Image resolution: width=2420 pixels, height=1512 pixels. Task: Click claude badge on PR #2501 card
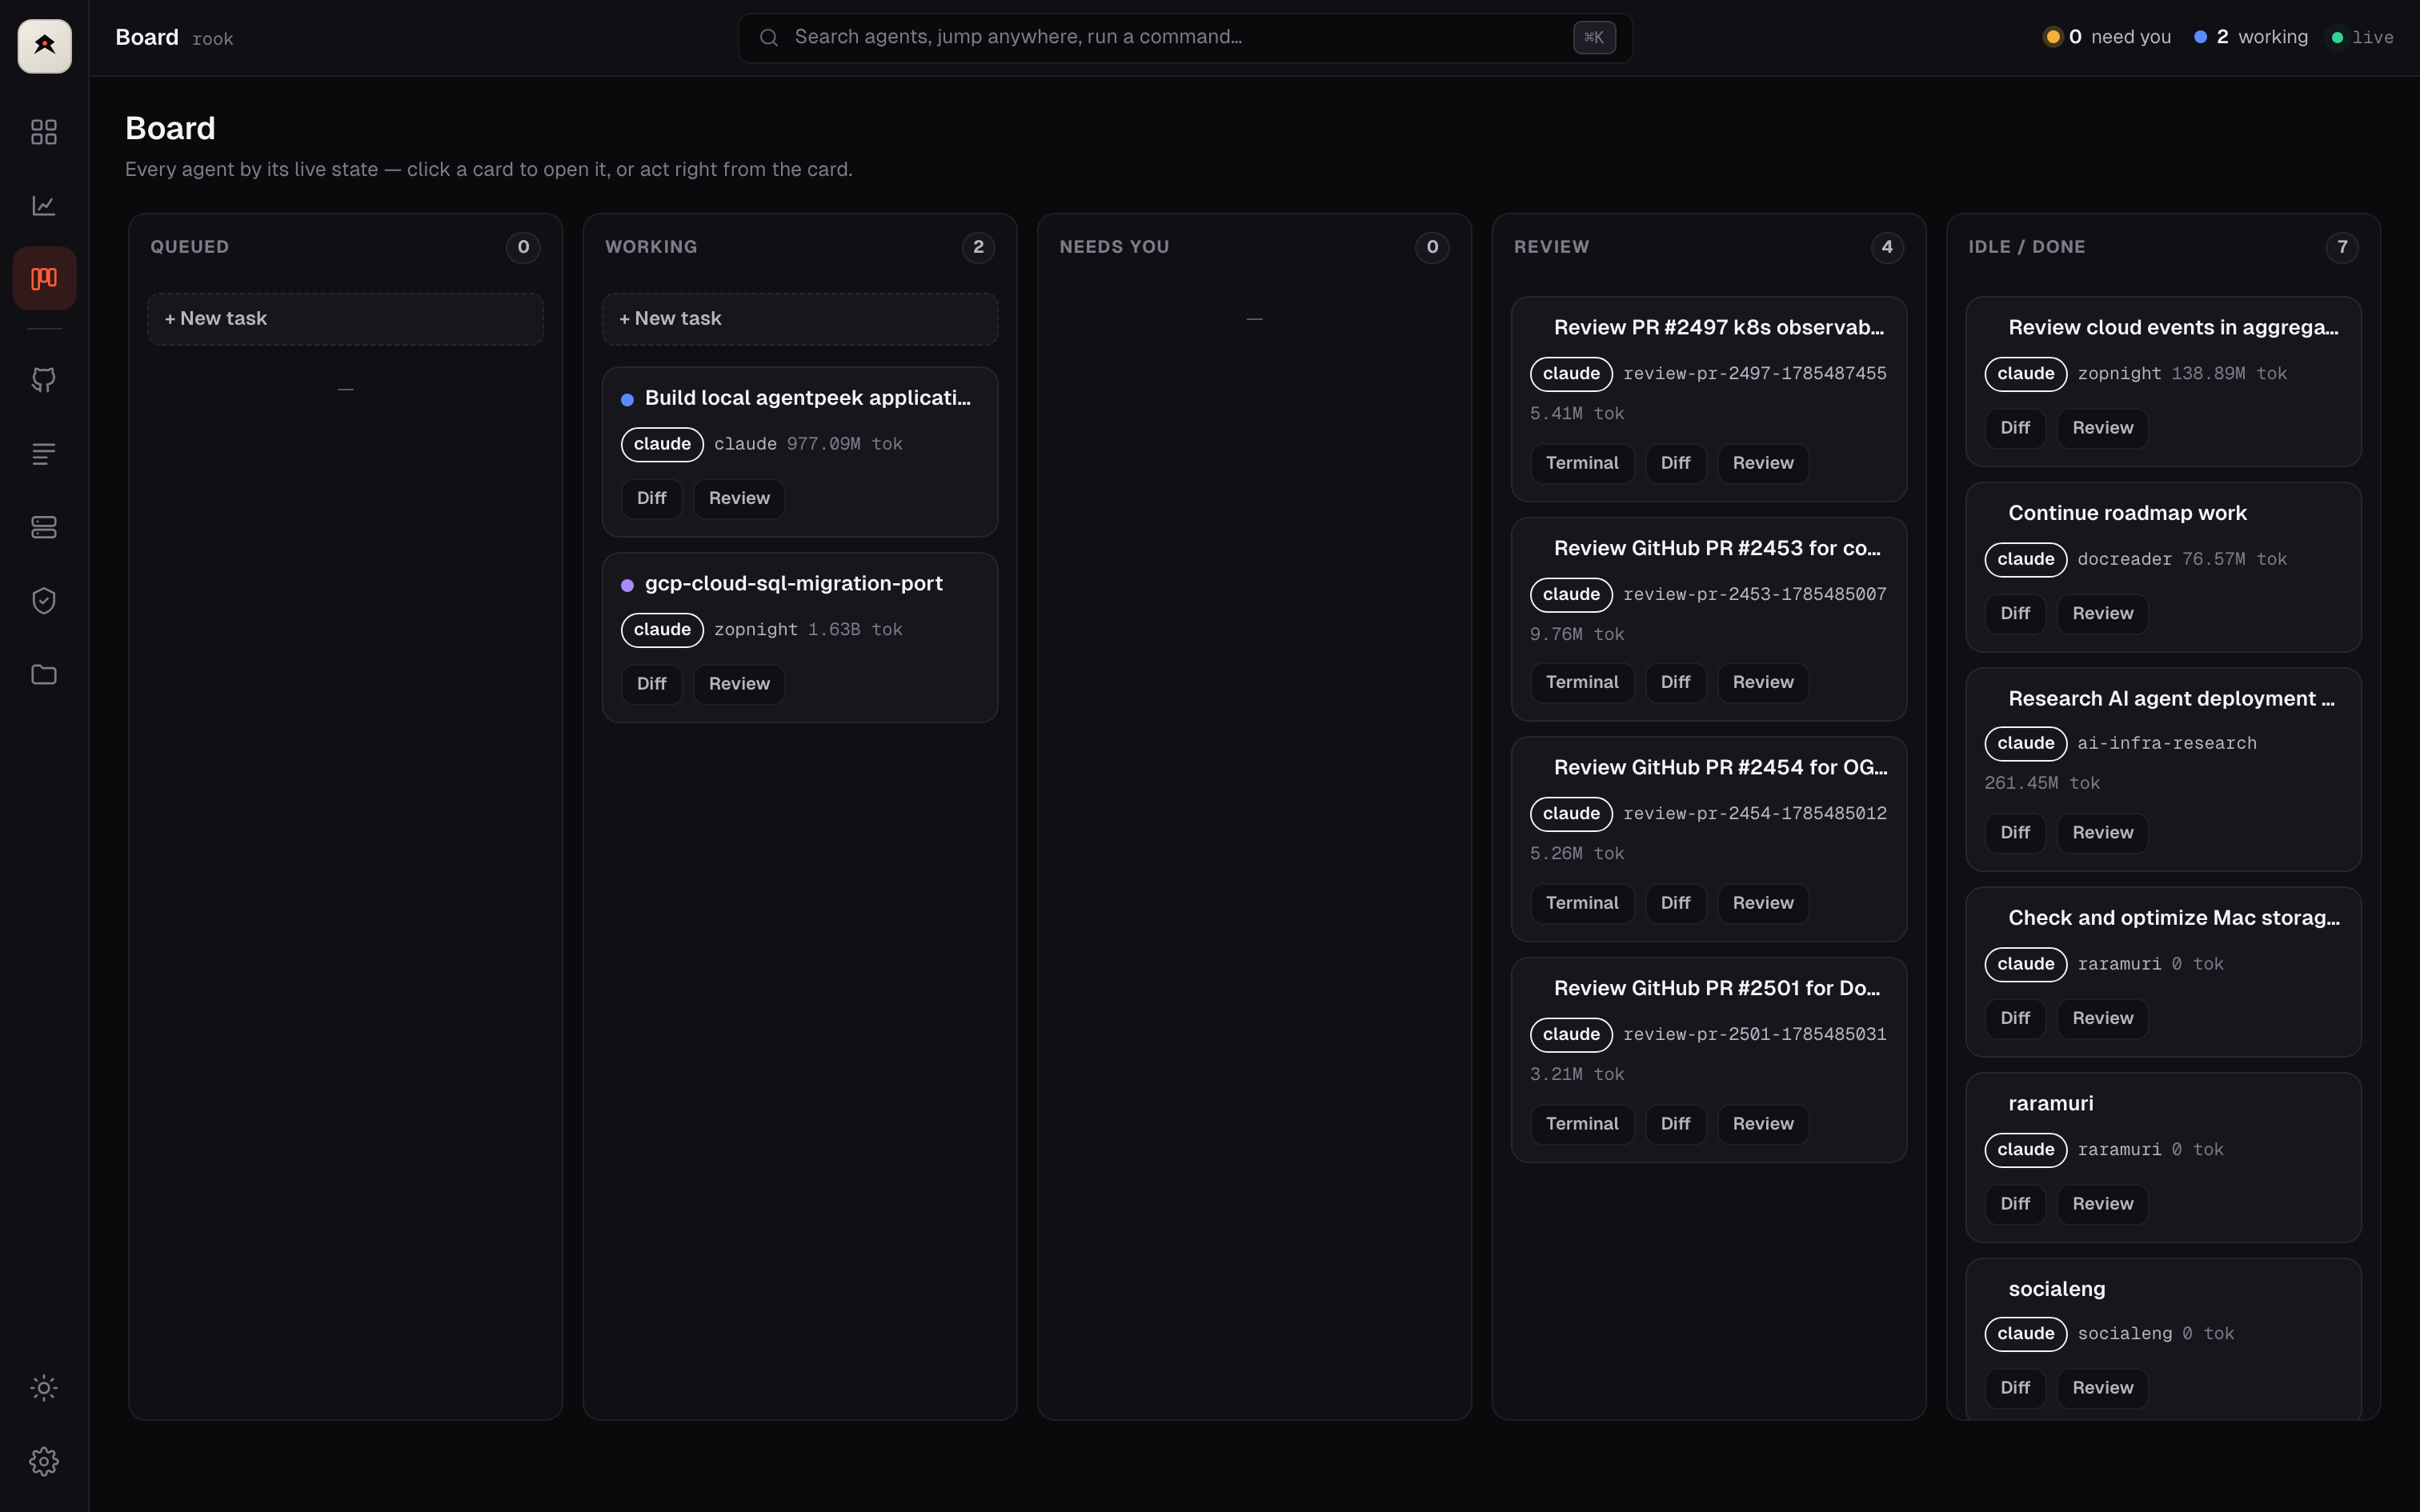[x=1571, y=1035]
